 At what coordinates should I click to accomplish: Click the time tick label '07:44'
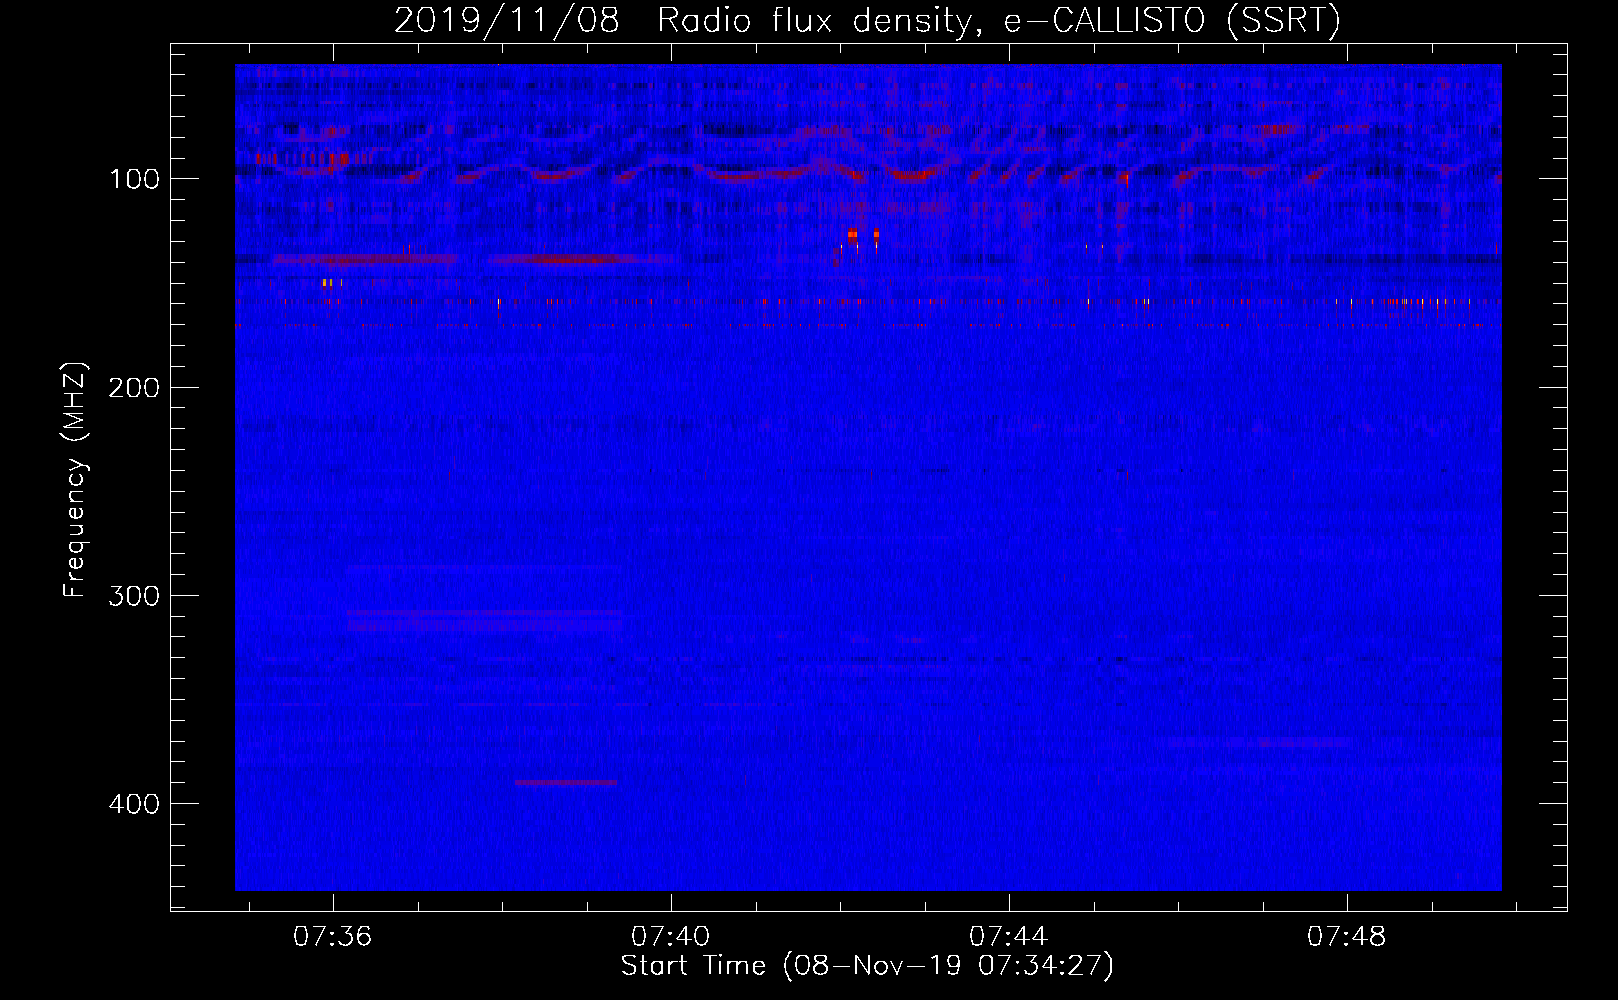point(1009,936)
